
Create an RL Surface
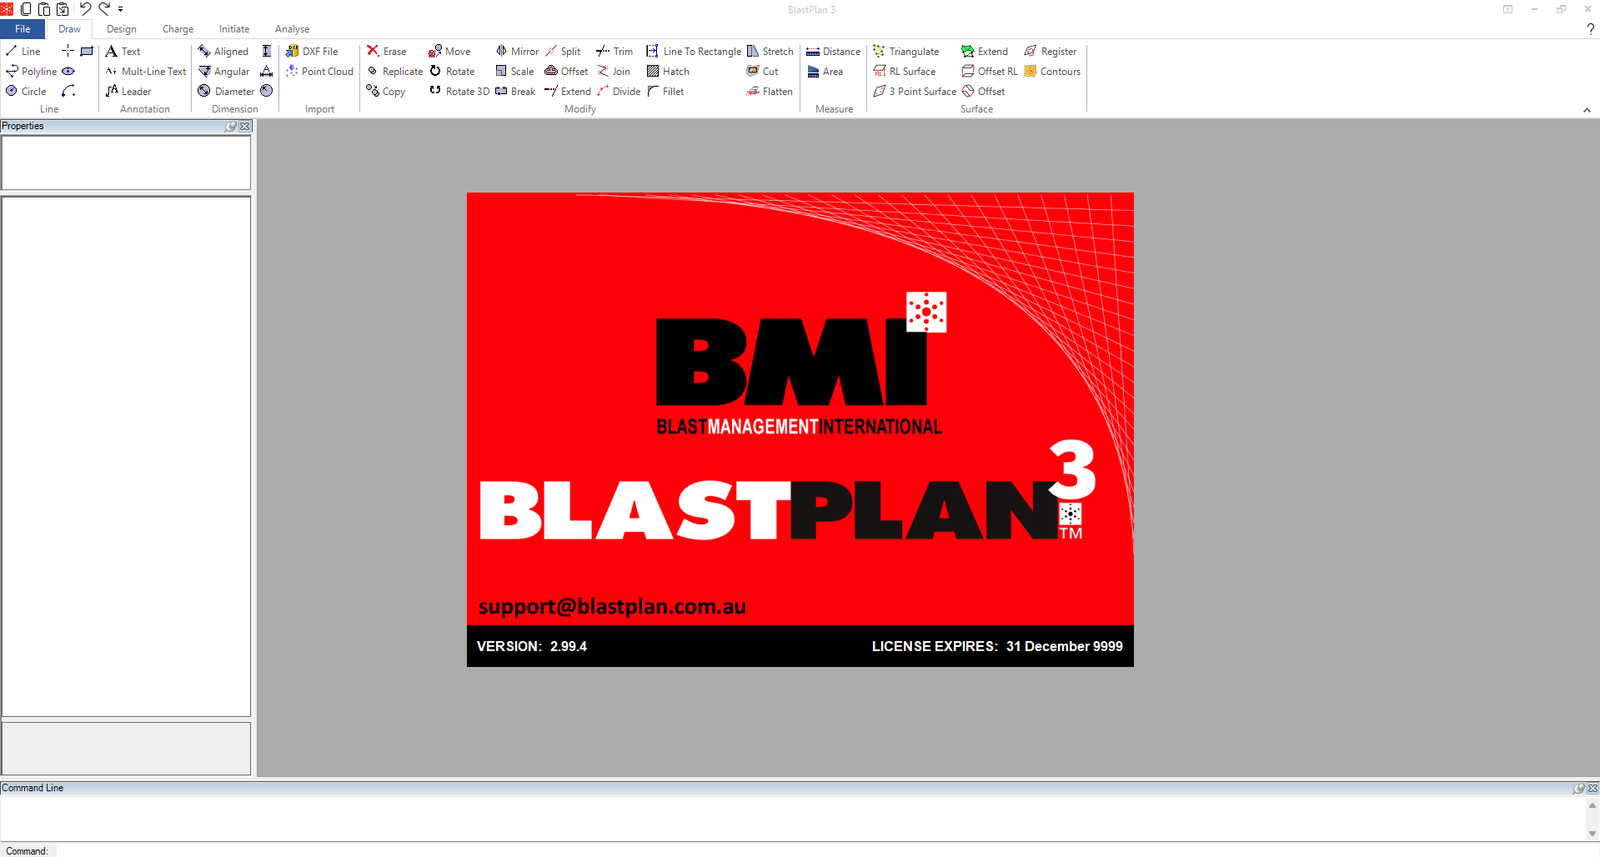click(905, 71)
